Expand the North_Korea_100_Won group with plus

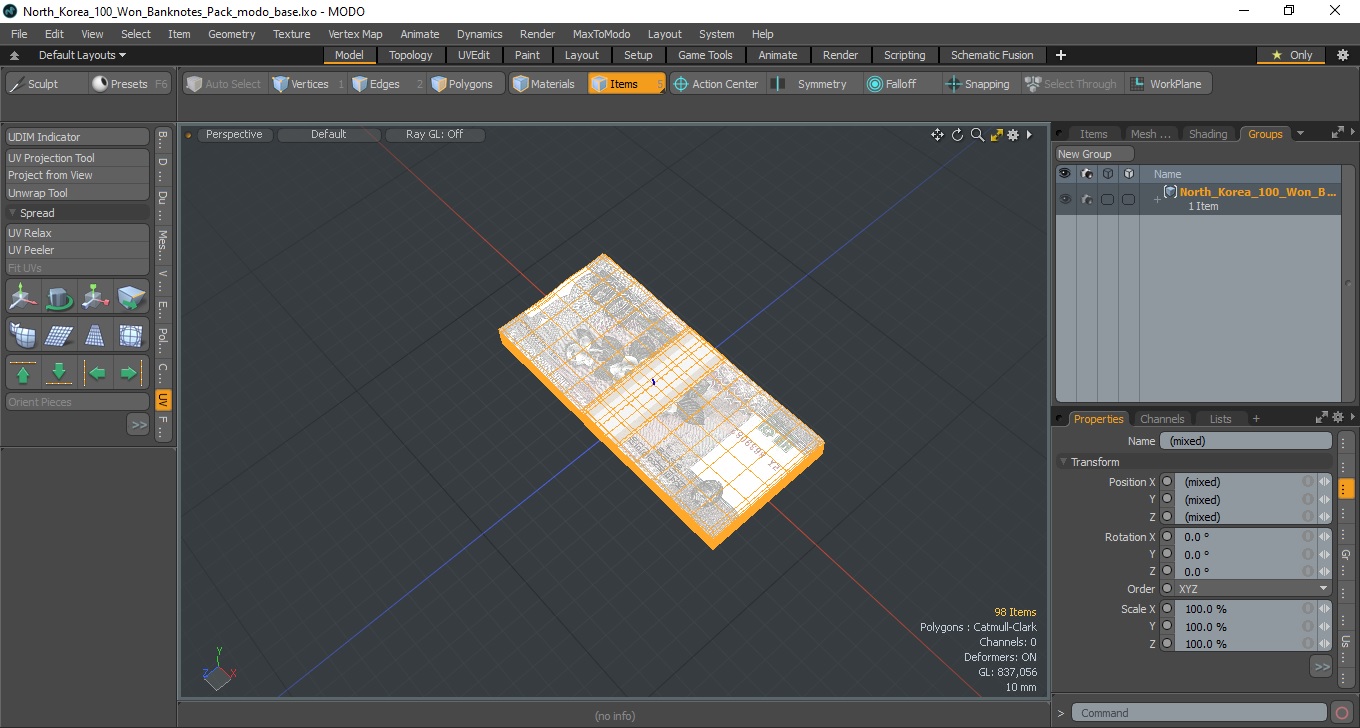pyautogui.click(x=1157, y=199)
